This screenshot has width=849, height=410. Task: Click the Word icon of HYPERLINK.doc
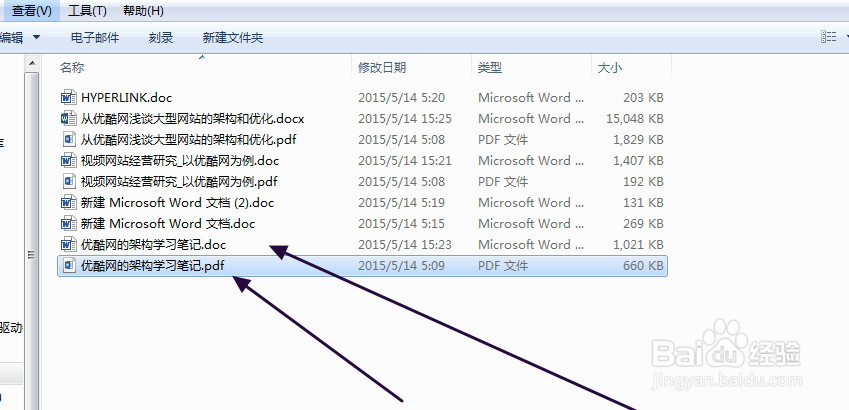tap(68, 97)
